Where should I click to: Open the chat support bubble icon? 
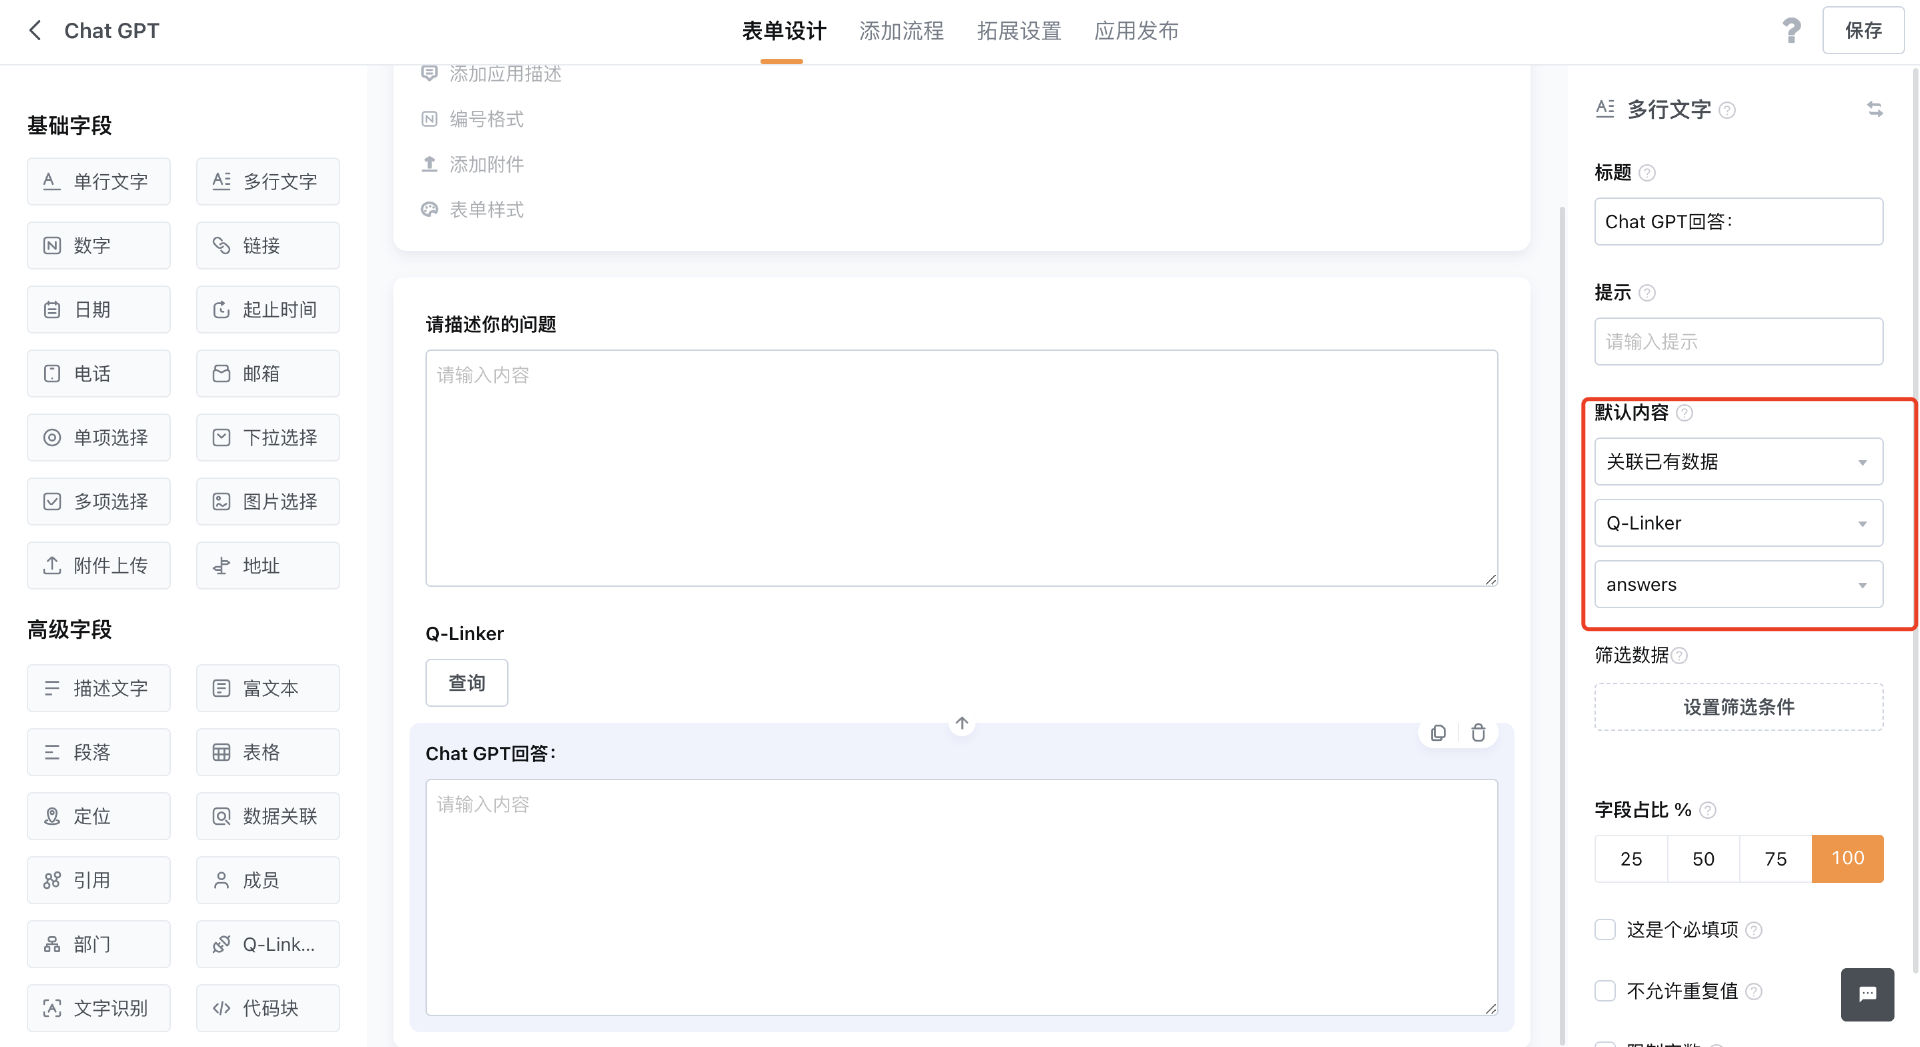1867,994
